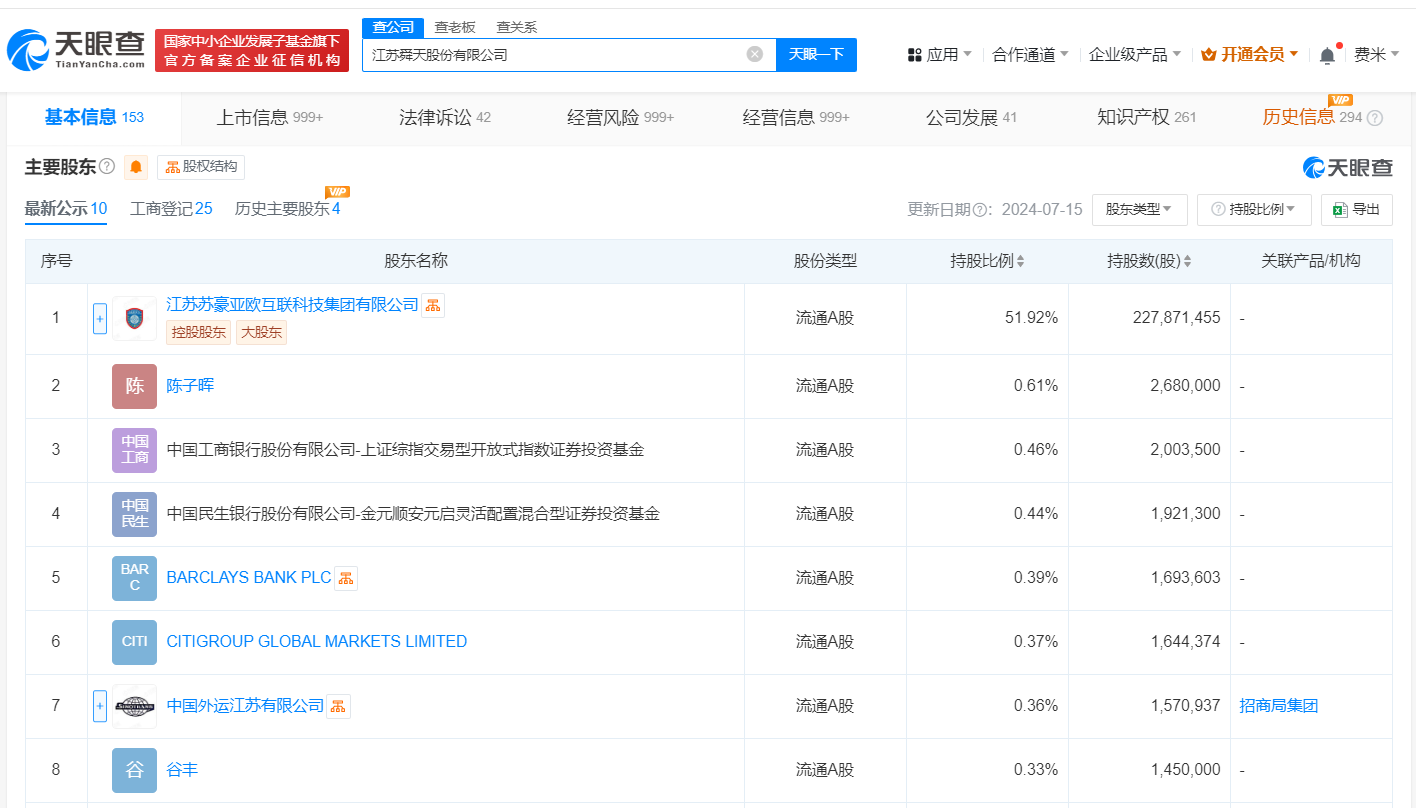Click the 中国民生银行 金元顺安 fund shareholder name
The width and height of the screenshot is (1416, 808).
413,514
